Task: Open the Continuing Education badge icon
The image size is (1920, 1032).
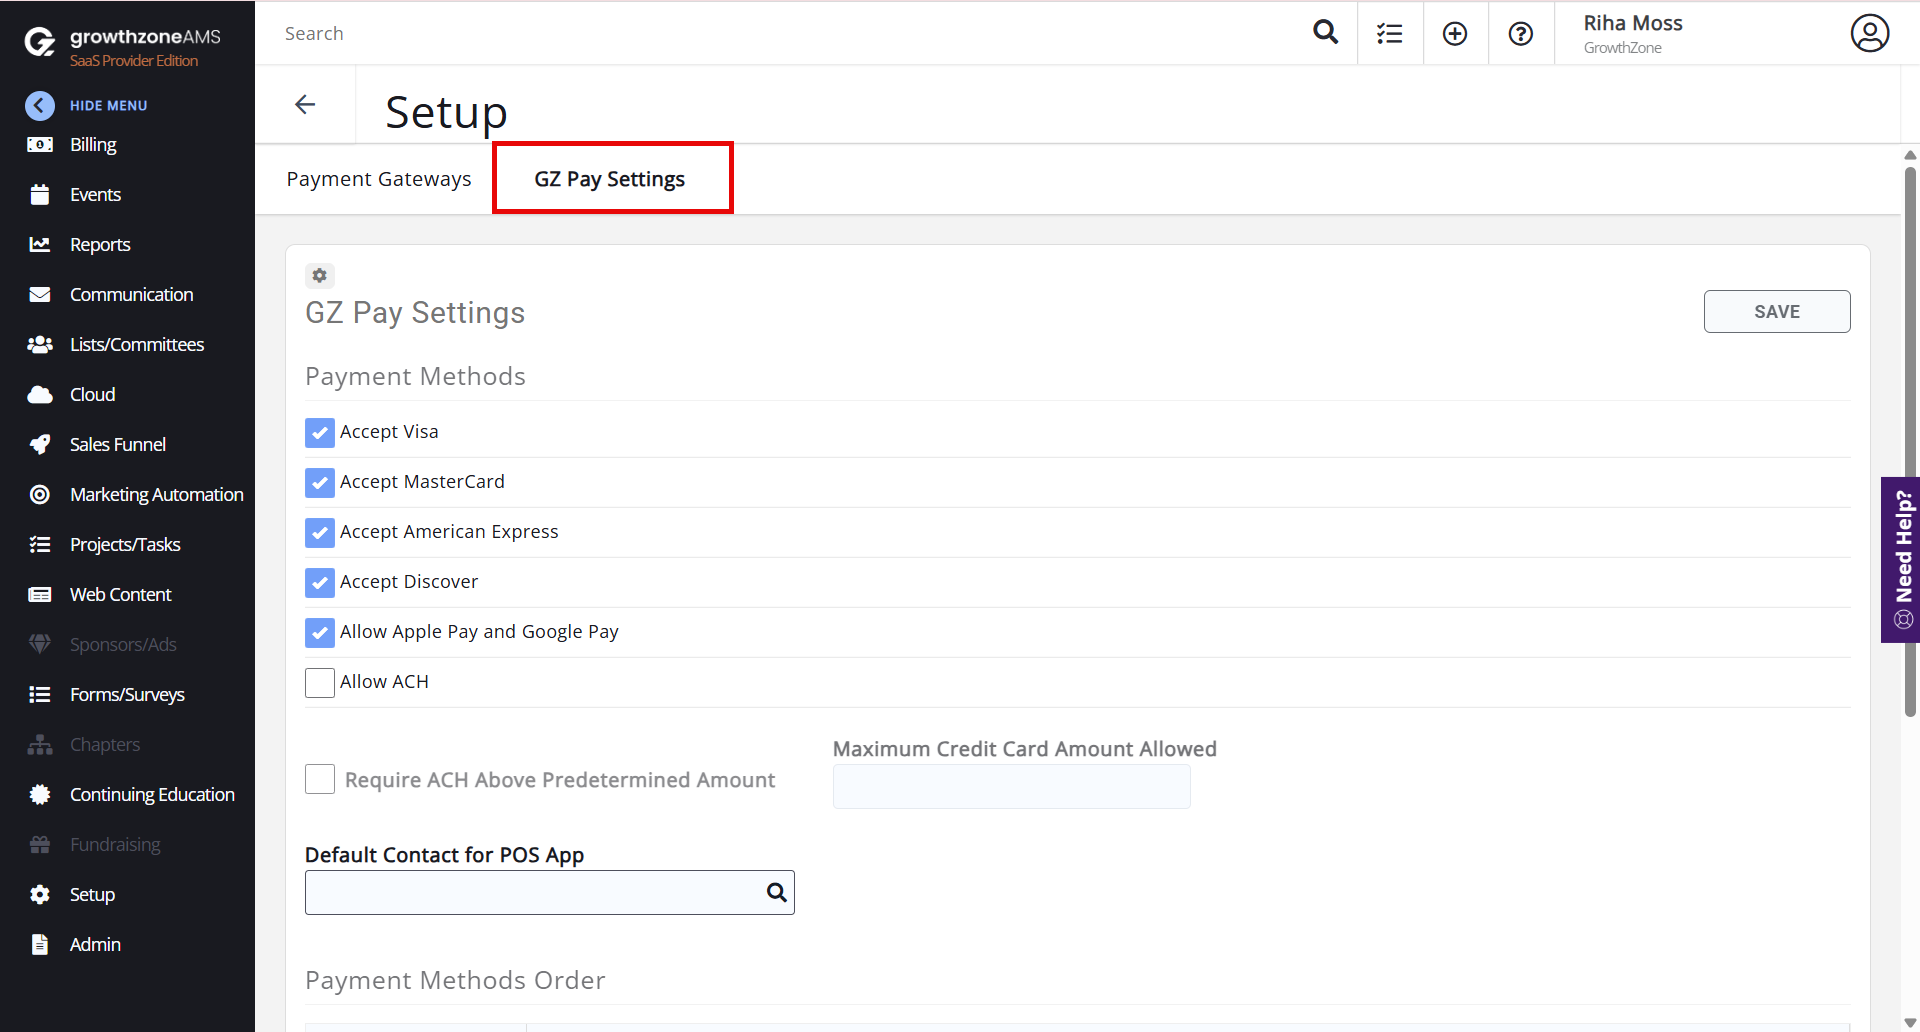Action: 40,795
